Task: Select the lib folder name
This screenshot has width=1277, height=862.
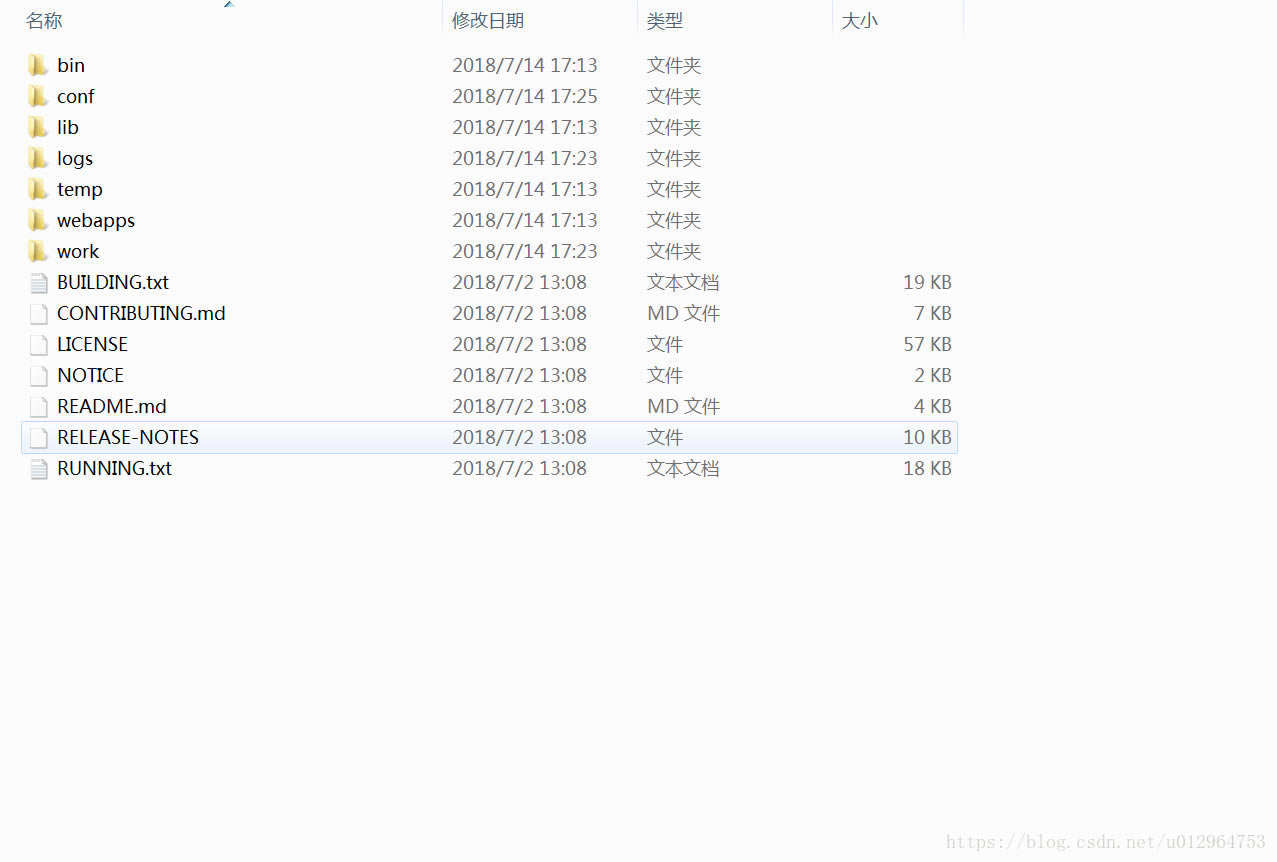Action: 68,127
